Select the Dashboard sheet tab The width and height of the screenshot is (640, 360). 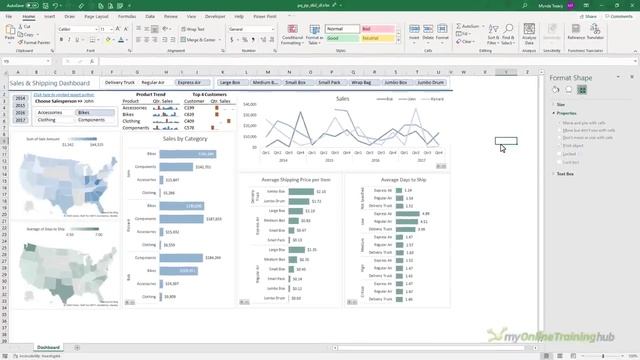[x=48, y=347]
